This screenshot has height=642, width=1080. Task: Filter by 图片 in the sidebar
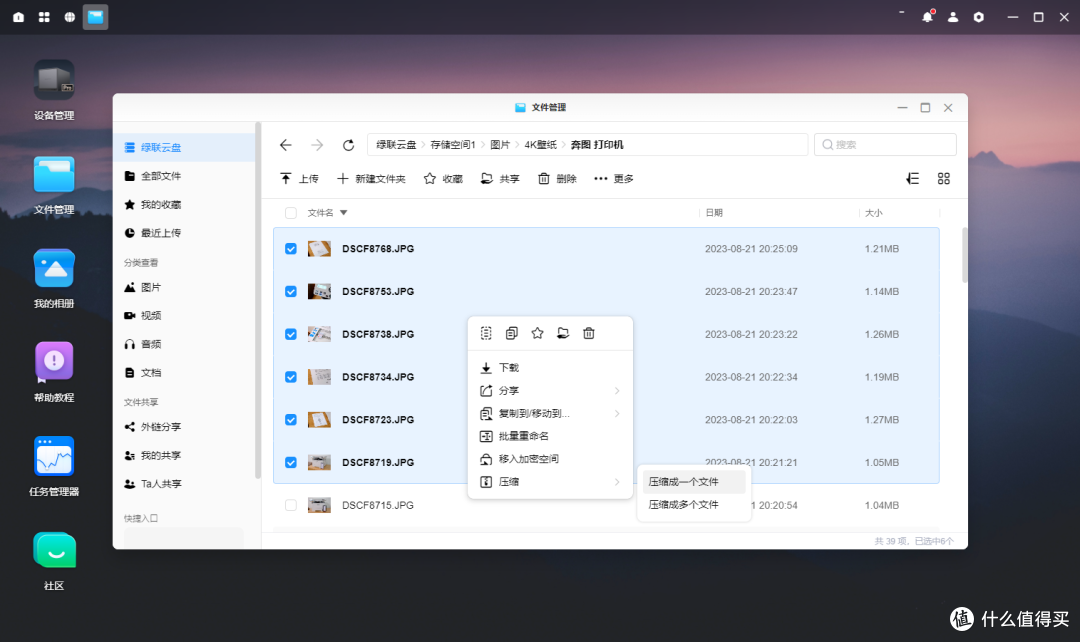coord(184,287)
